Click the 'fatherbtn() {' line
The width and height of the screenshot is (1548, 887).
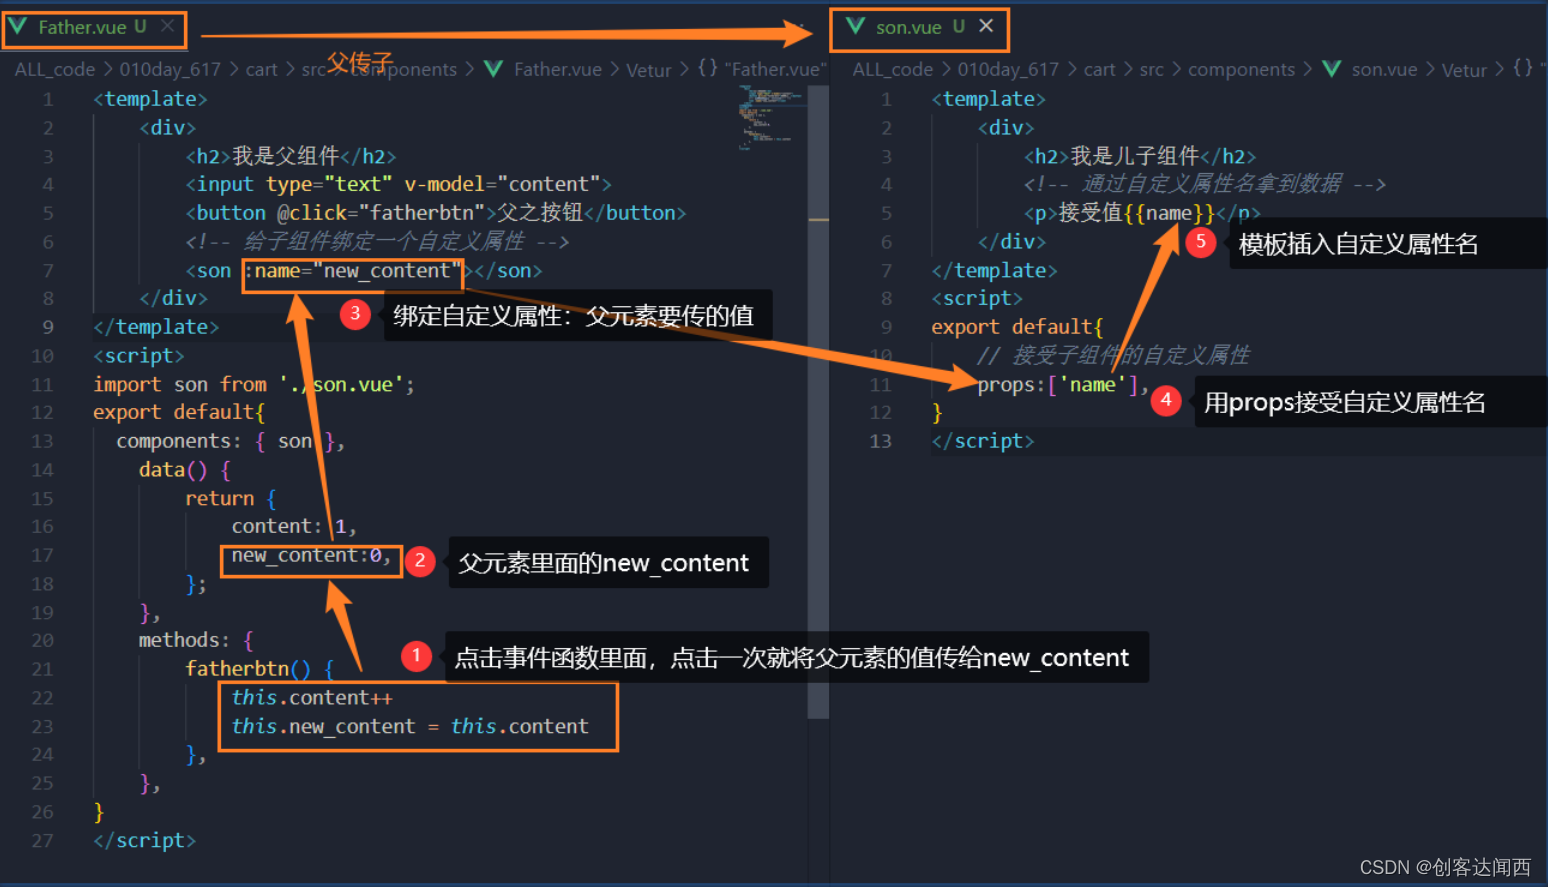click(x=260, y=668)
